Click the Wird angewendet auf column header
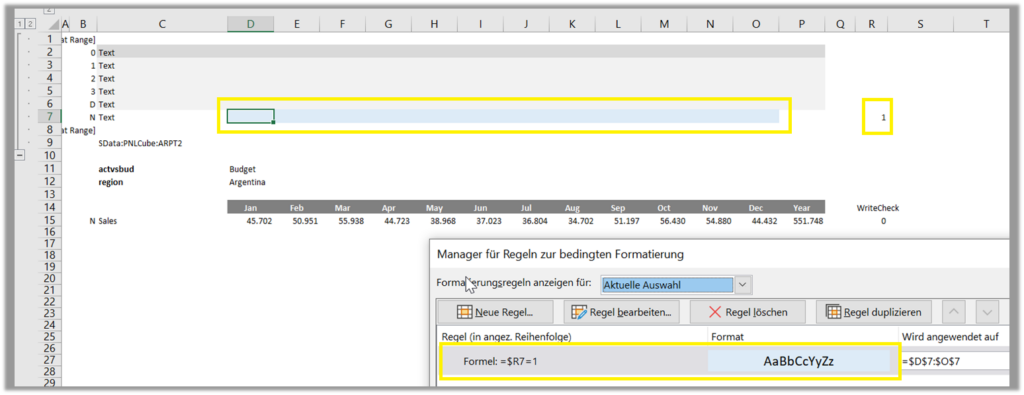Screen dimensions: 1024x395 point(951,337)
